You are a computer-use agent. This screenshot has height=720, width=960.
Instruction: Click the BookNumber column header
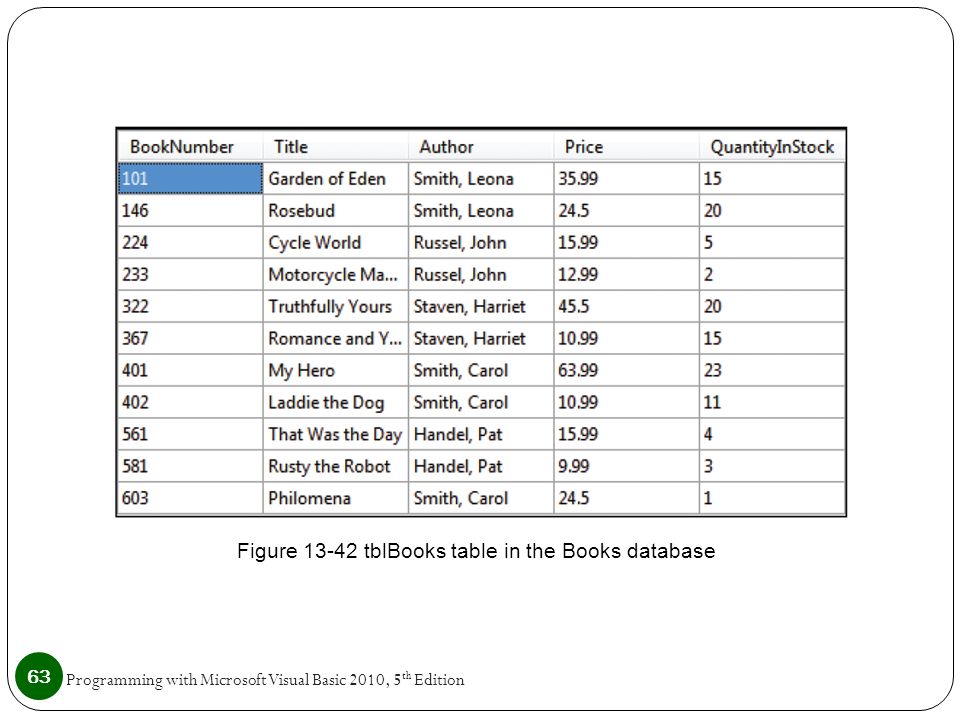(x=190, y=147)
